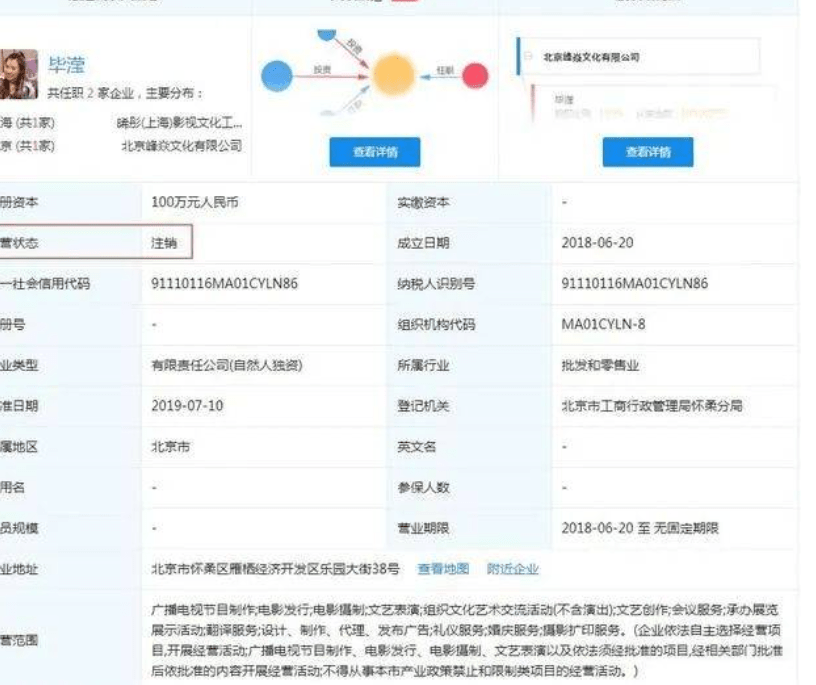Viewport: 816px width, 685px height.
Task: Open the 晞影(上海)影视文化 company link
Action: [x=180, y=122]
